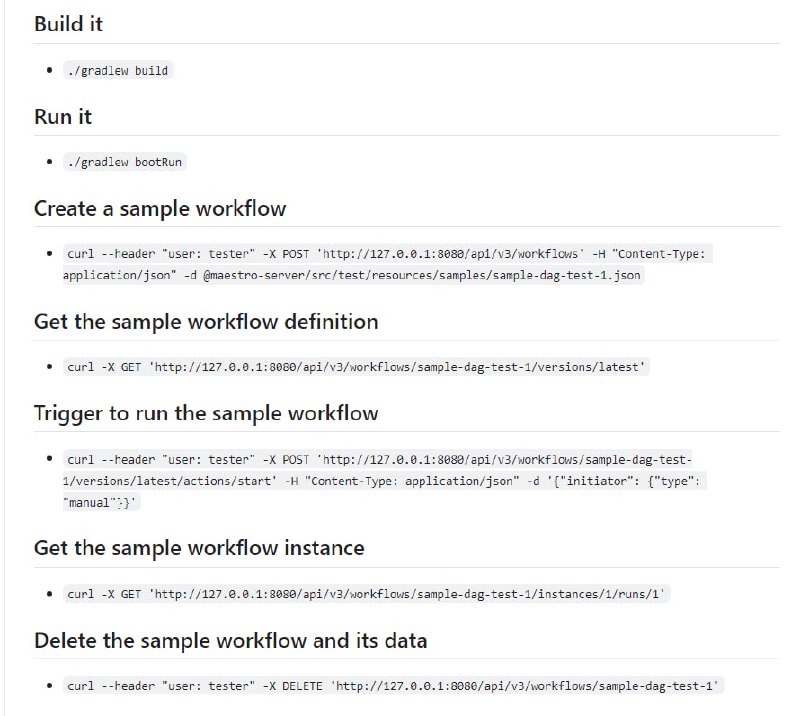Click 'Trigger to run the sample workflow' heading

pos(206,413)
